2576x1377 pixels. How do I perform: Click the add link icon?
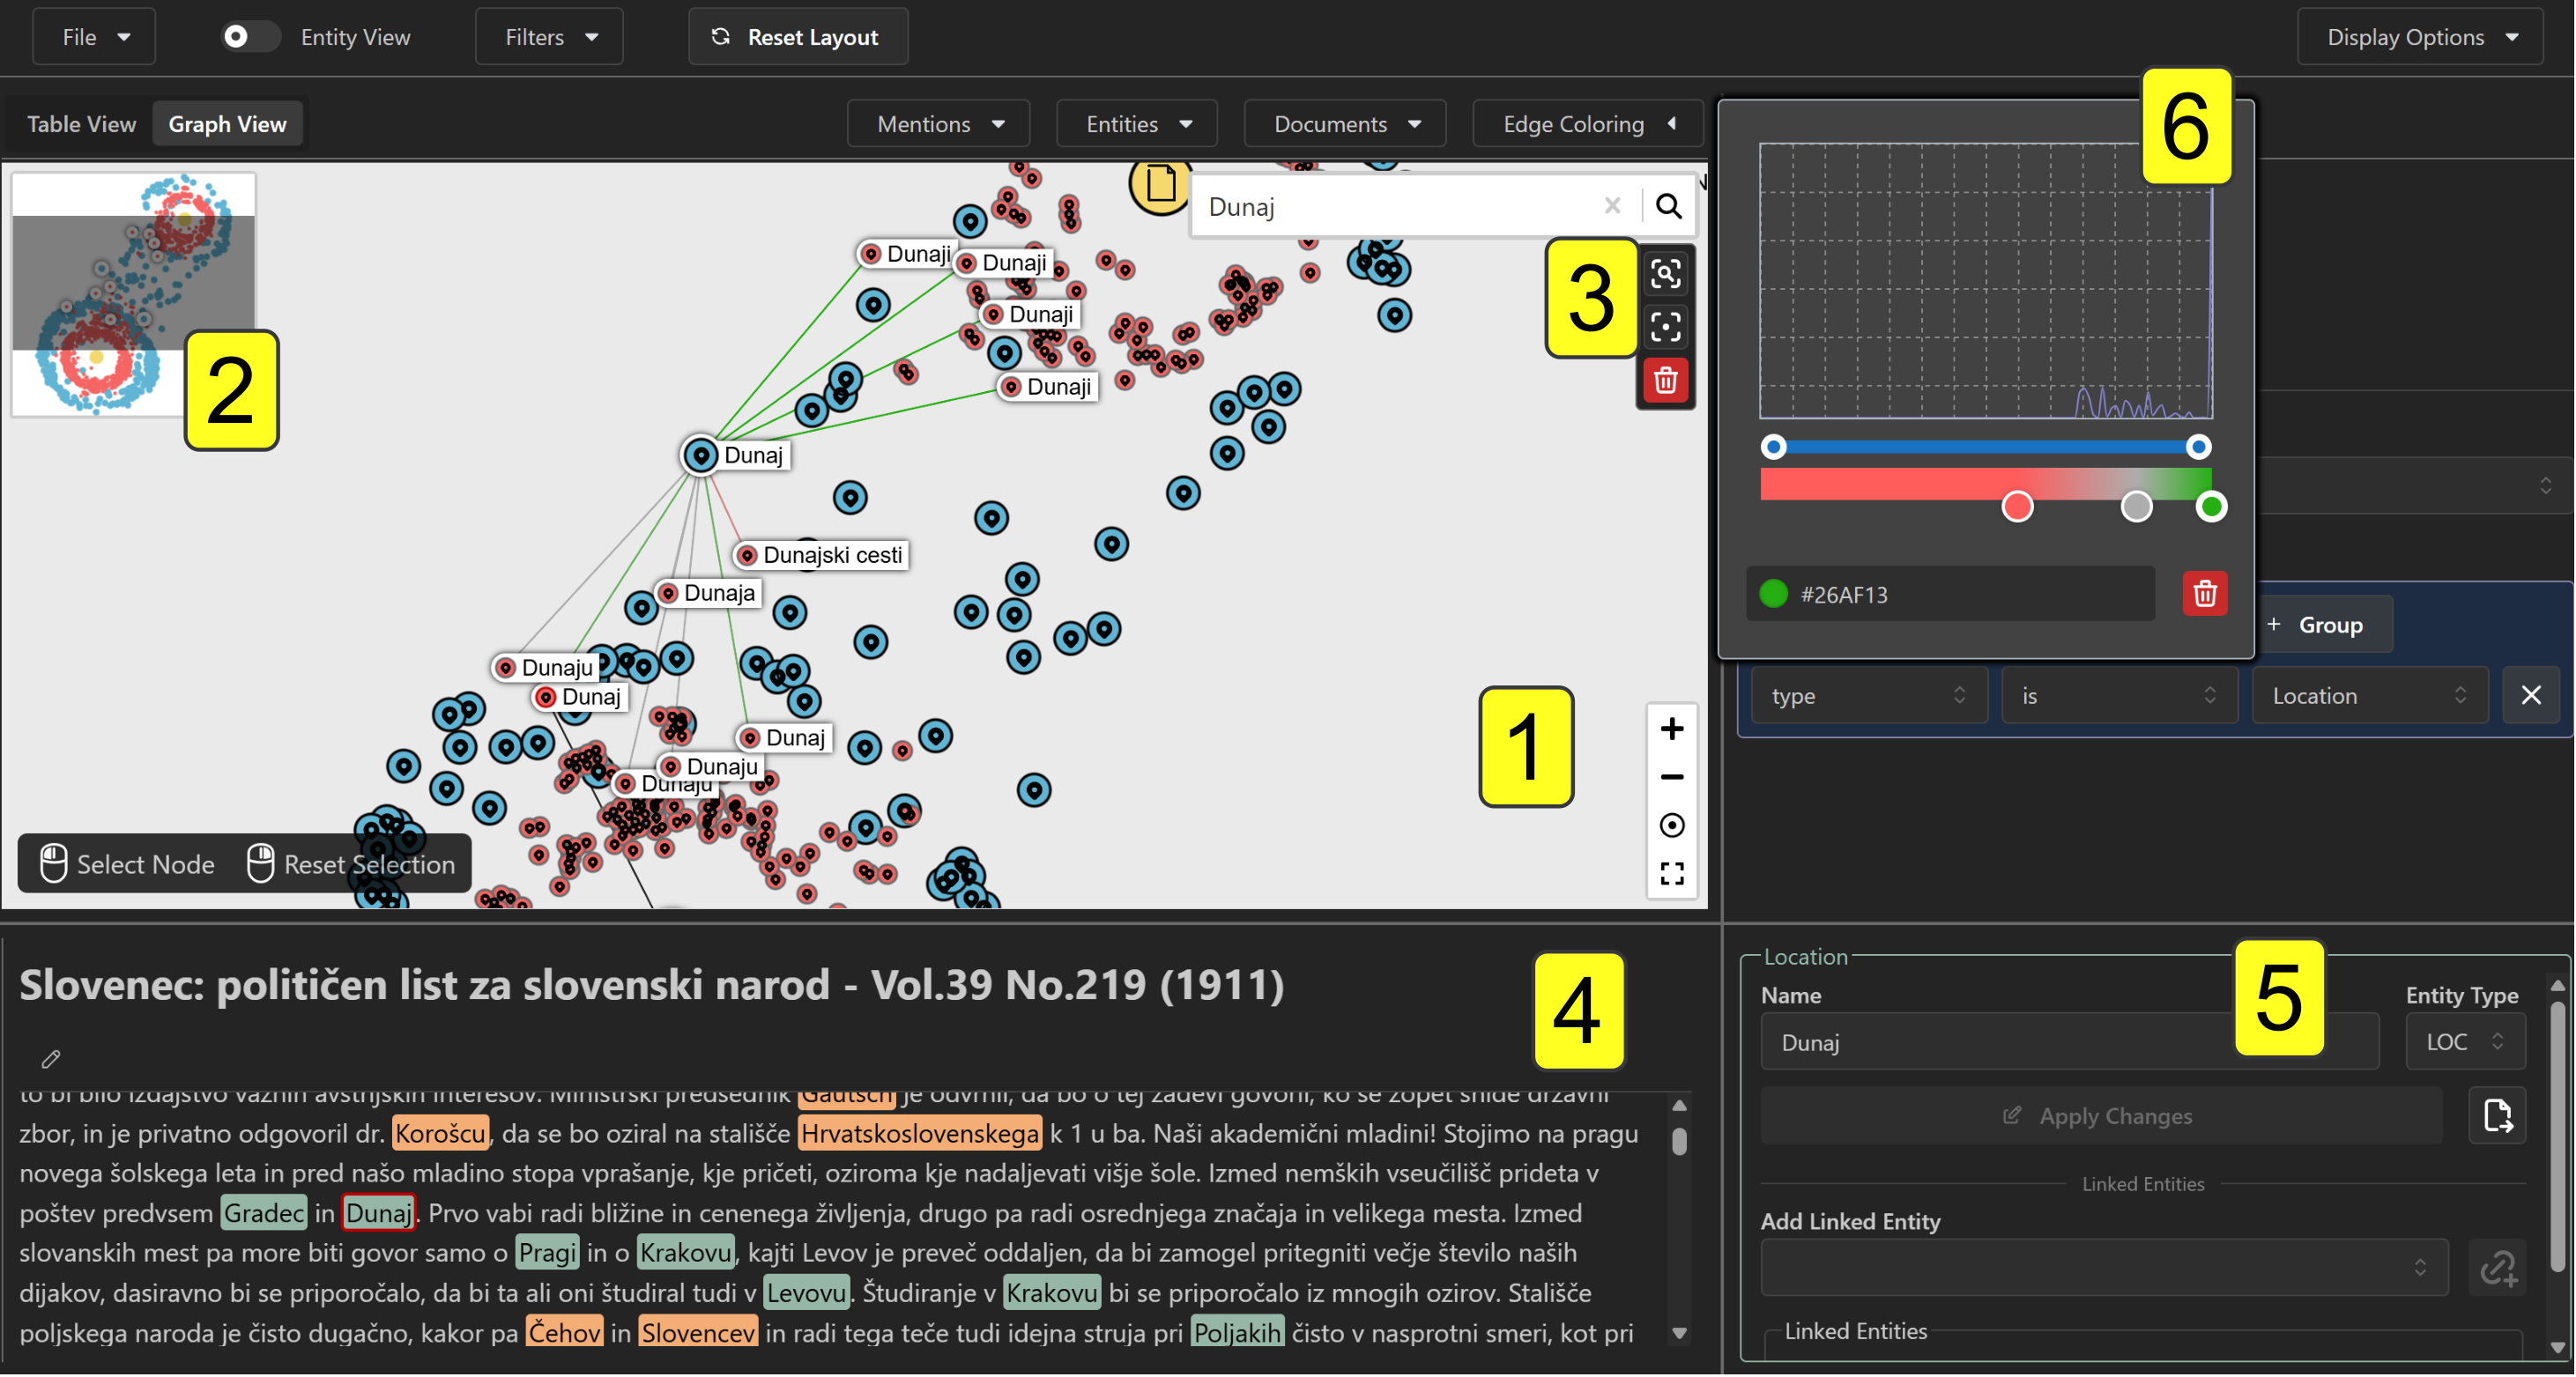(2497, 1268)
